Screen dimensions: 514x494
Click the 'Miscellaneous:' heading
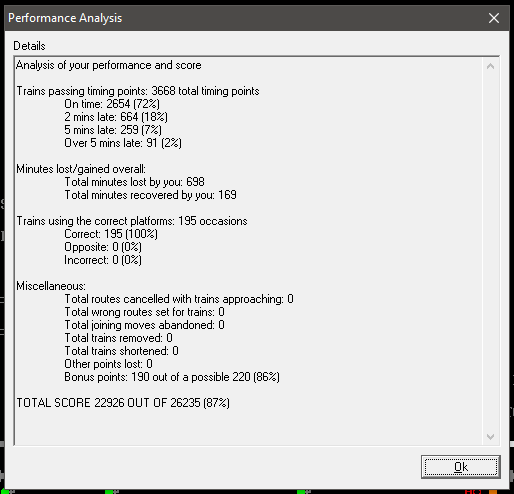51,286
